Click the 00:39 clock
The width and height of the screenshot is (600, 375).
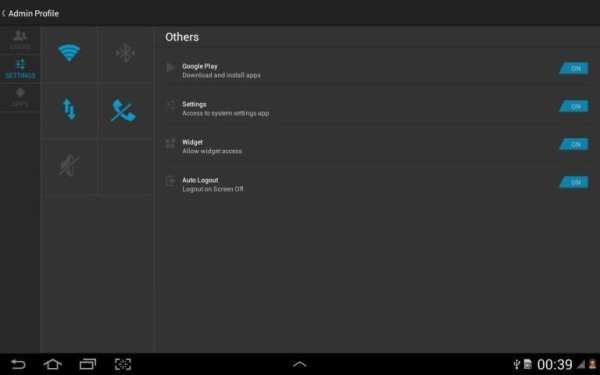pyautogui.click(x=554, y=364)
